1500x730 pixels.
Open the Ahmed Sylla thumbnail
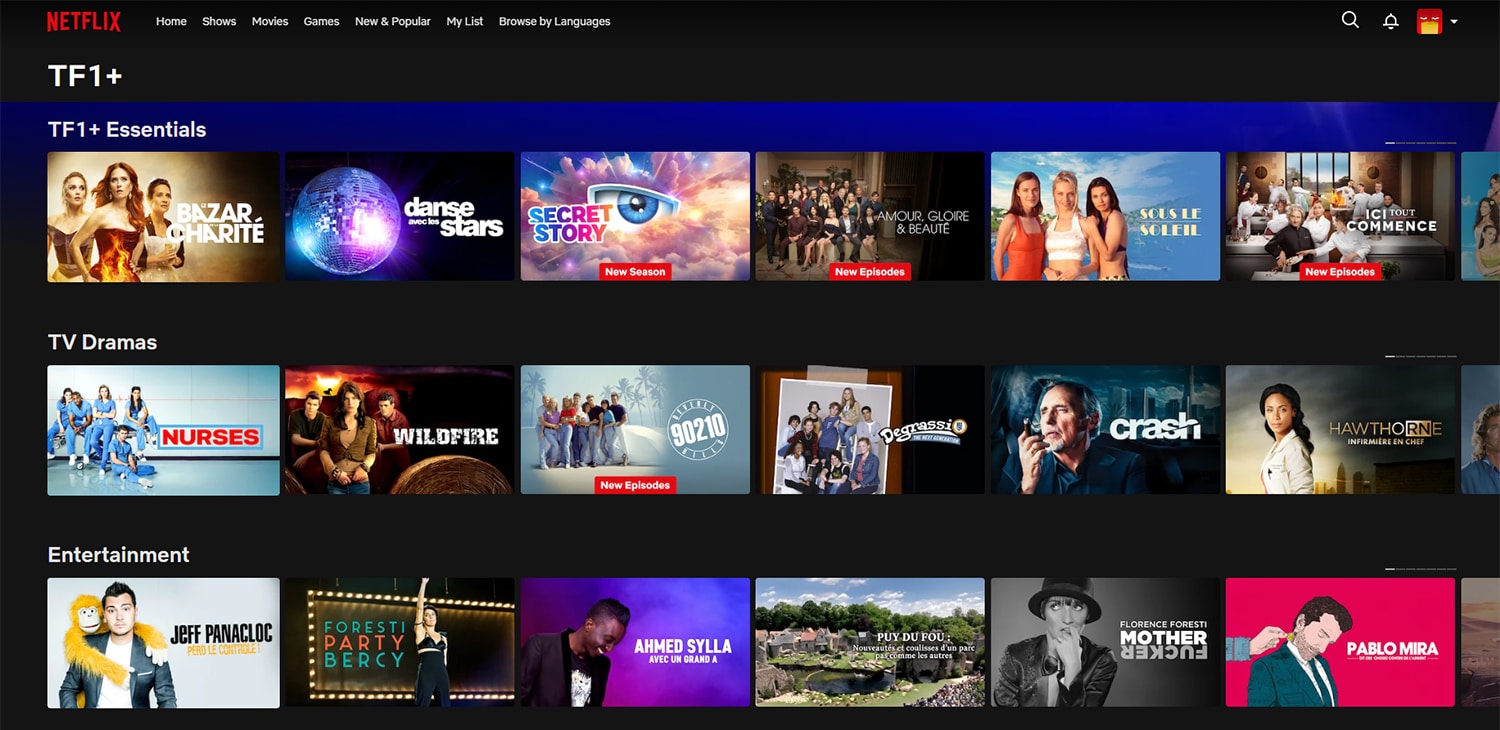click(635, 643)
